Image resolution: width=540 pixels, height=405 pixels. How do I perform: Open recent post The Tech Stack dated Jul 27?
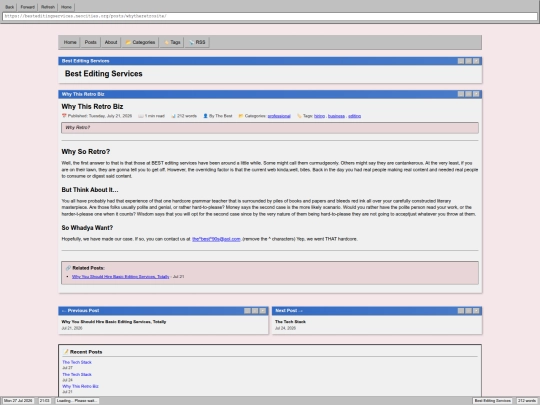click(77, 362)
